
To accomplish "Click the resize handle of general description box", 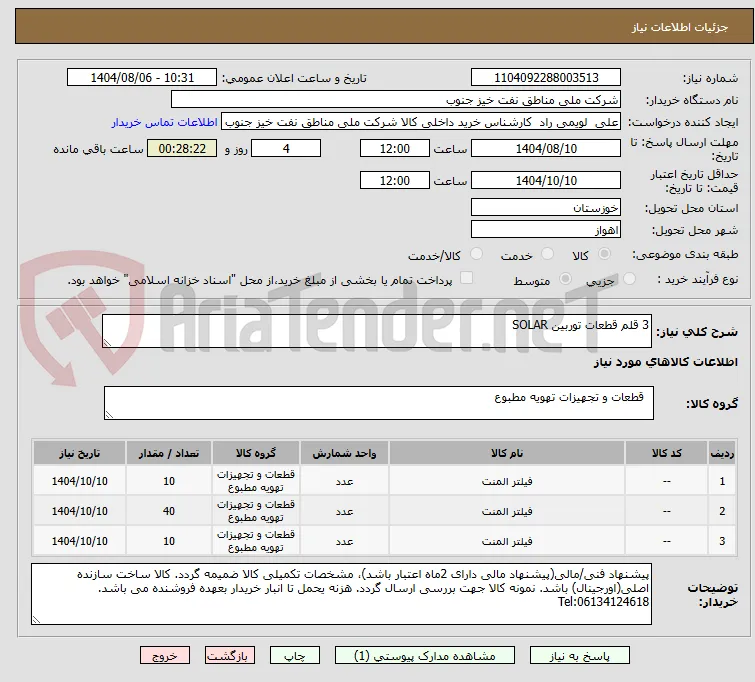I will click(107, 342).
